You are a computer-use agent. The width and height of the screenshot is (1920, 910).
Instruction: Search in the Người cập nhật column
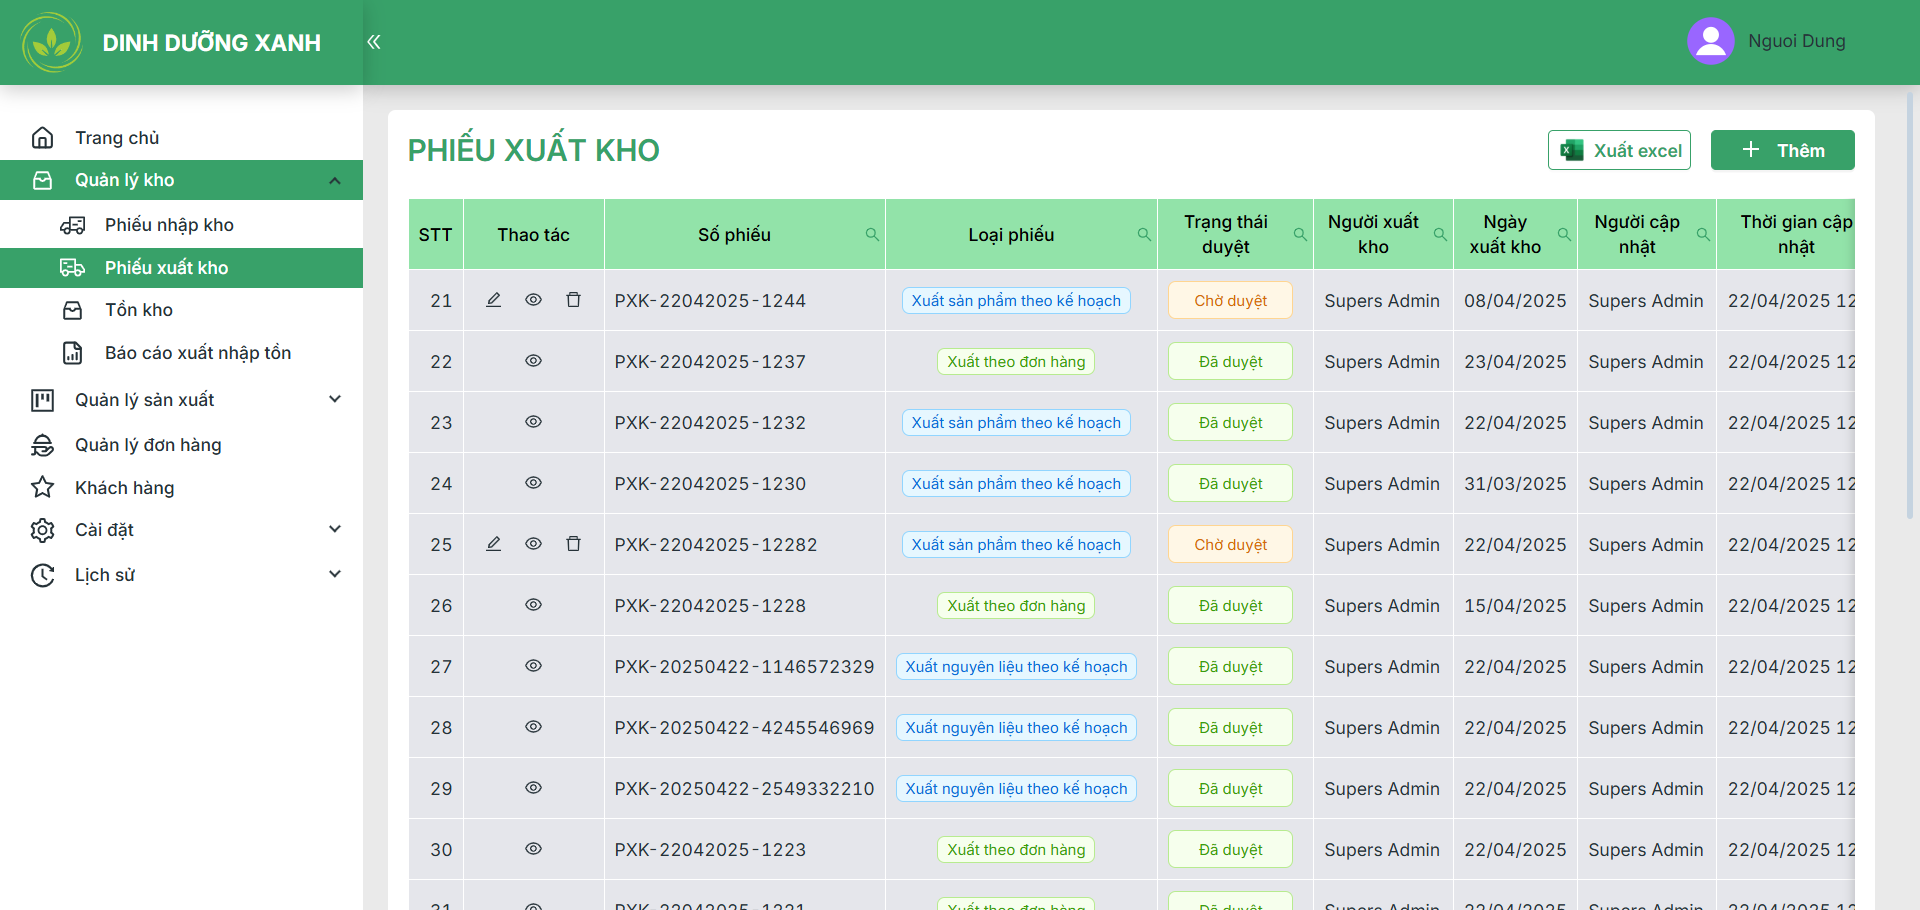point(1703,235)
